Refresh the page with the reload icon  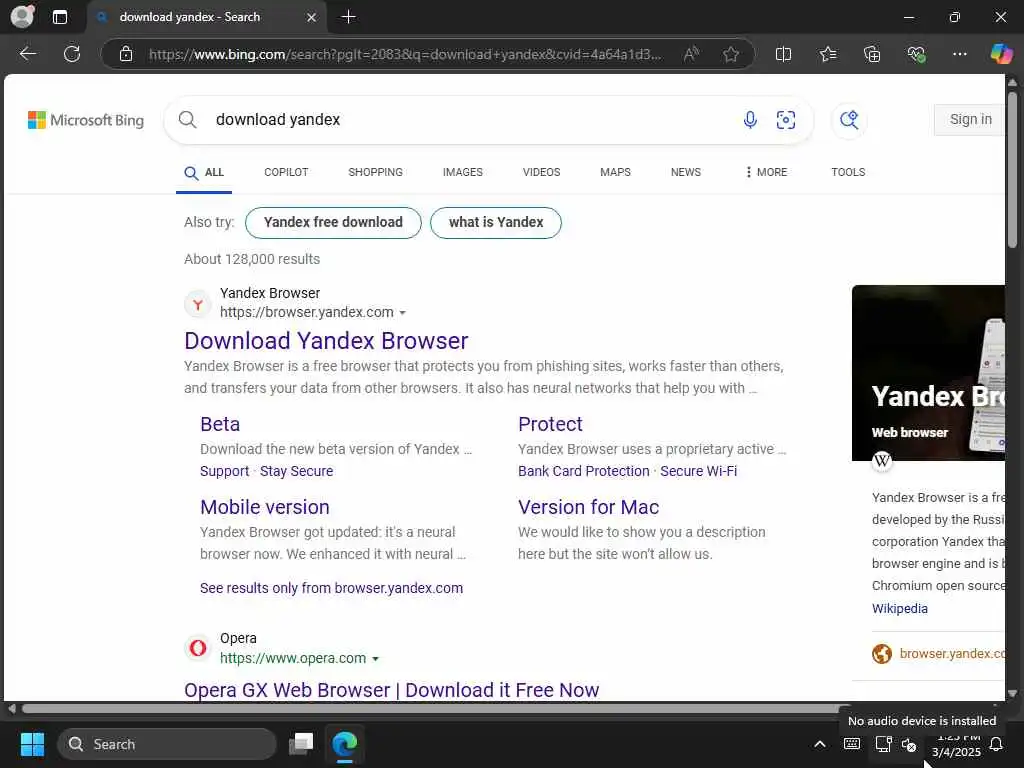coord(72,54)
